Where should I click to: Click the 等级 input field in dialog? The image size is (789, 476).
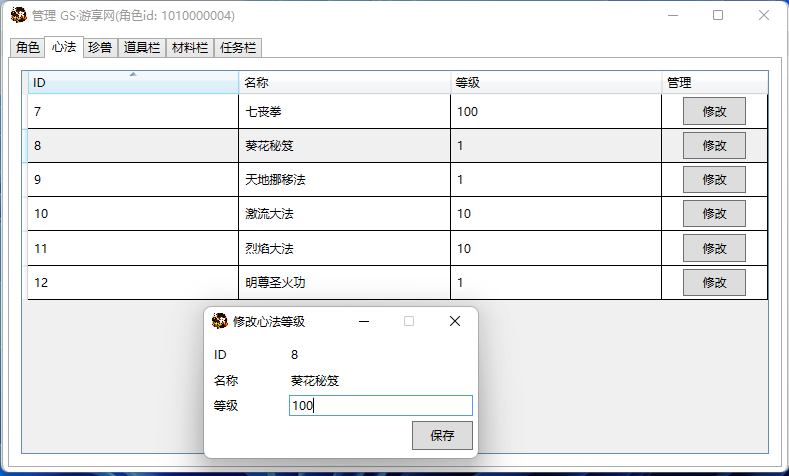pos(380,406)
